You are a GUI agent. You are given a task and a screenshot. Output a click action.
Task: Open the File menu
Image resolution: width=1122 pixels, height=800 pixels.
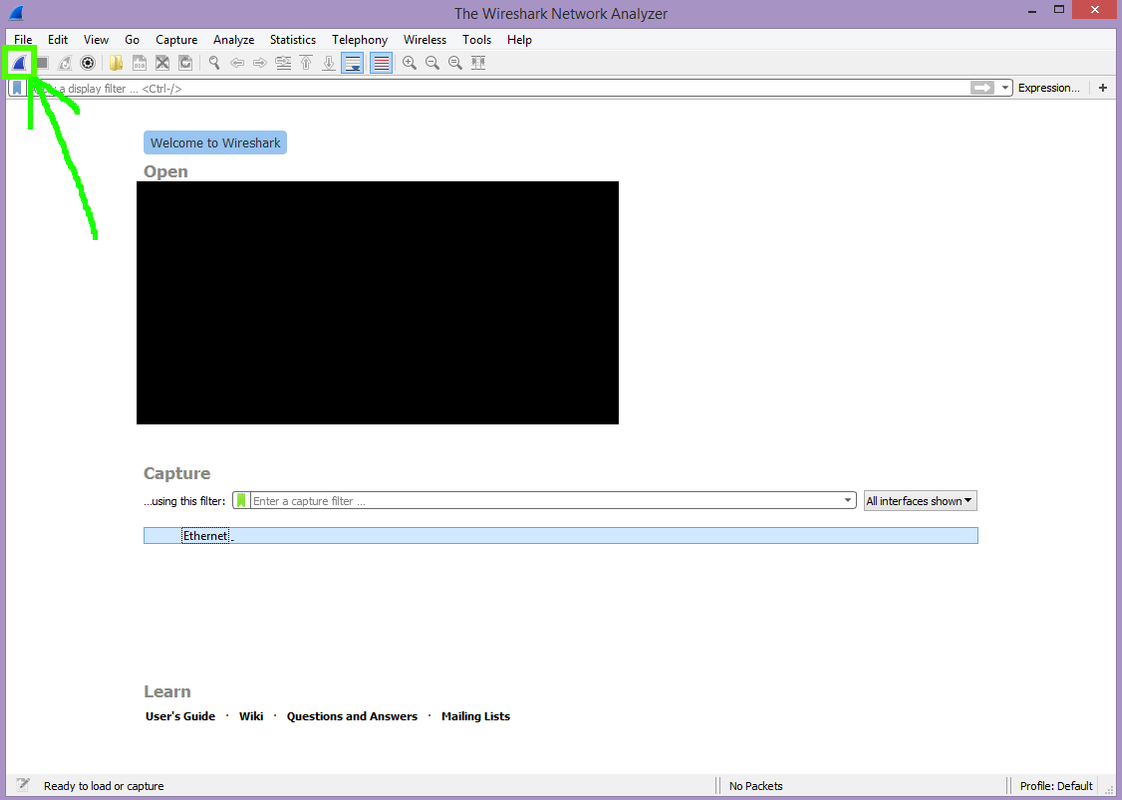coord(23,40)
